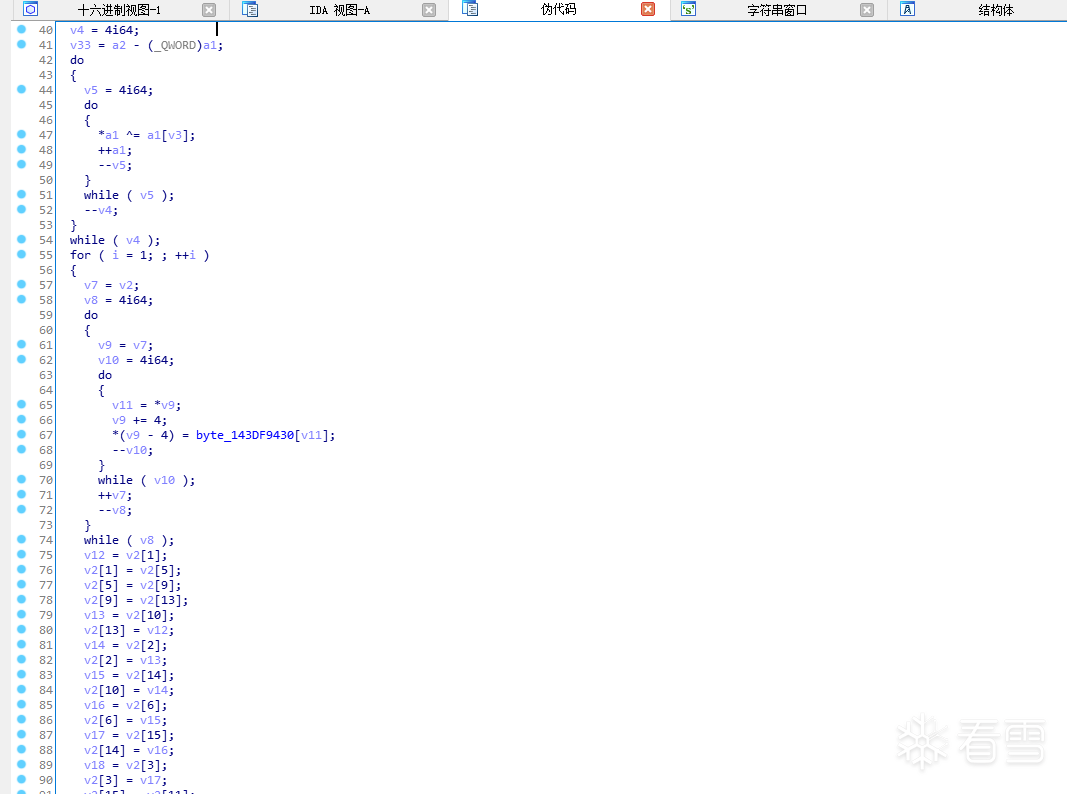The width and height of the screenshot is (1067, 794).
Task: Click 'while ( v4 );' on line 54
Action: pos(115,240)
